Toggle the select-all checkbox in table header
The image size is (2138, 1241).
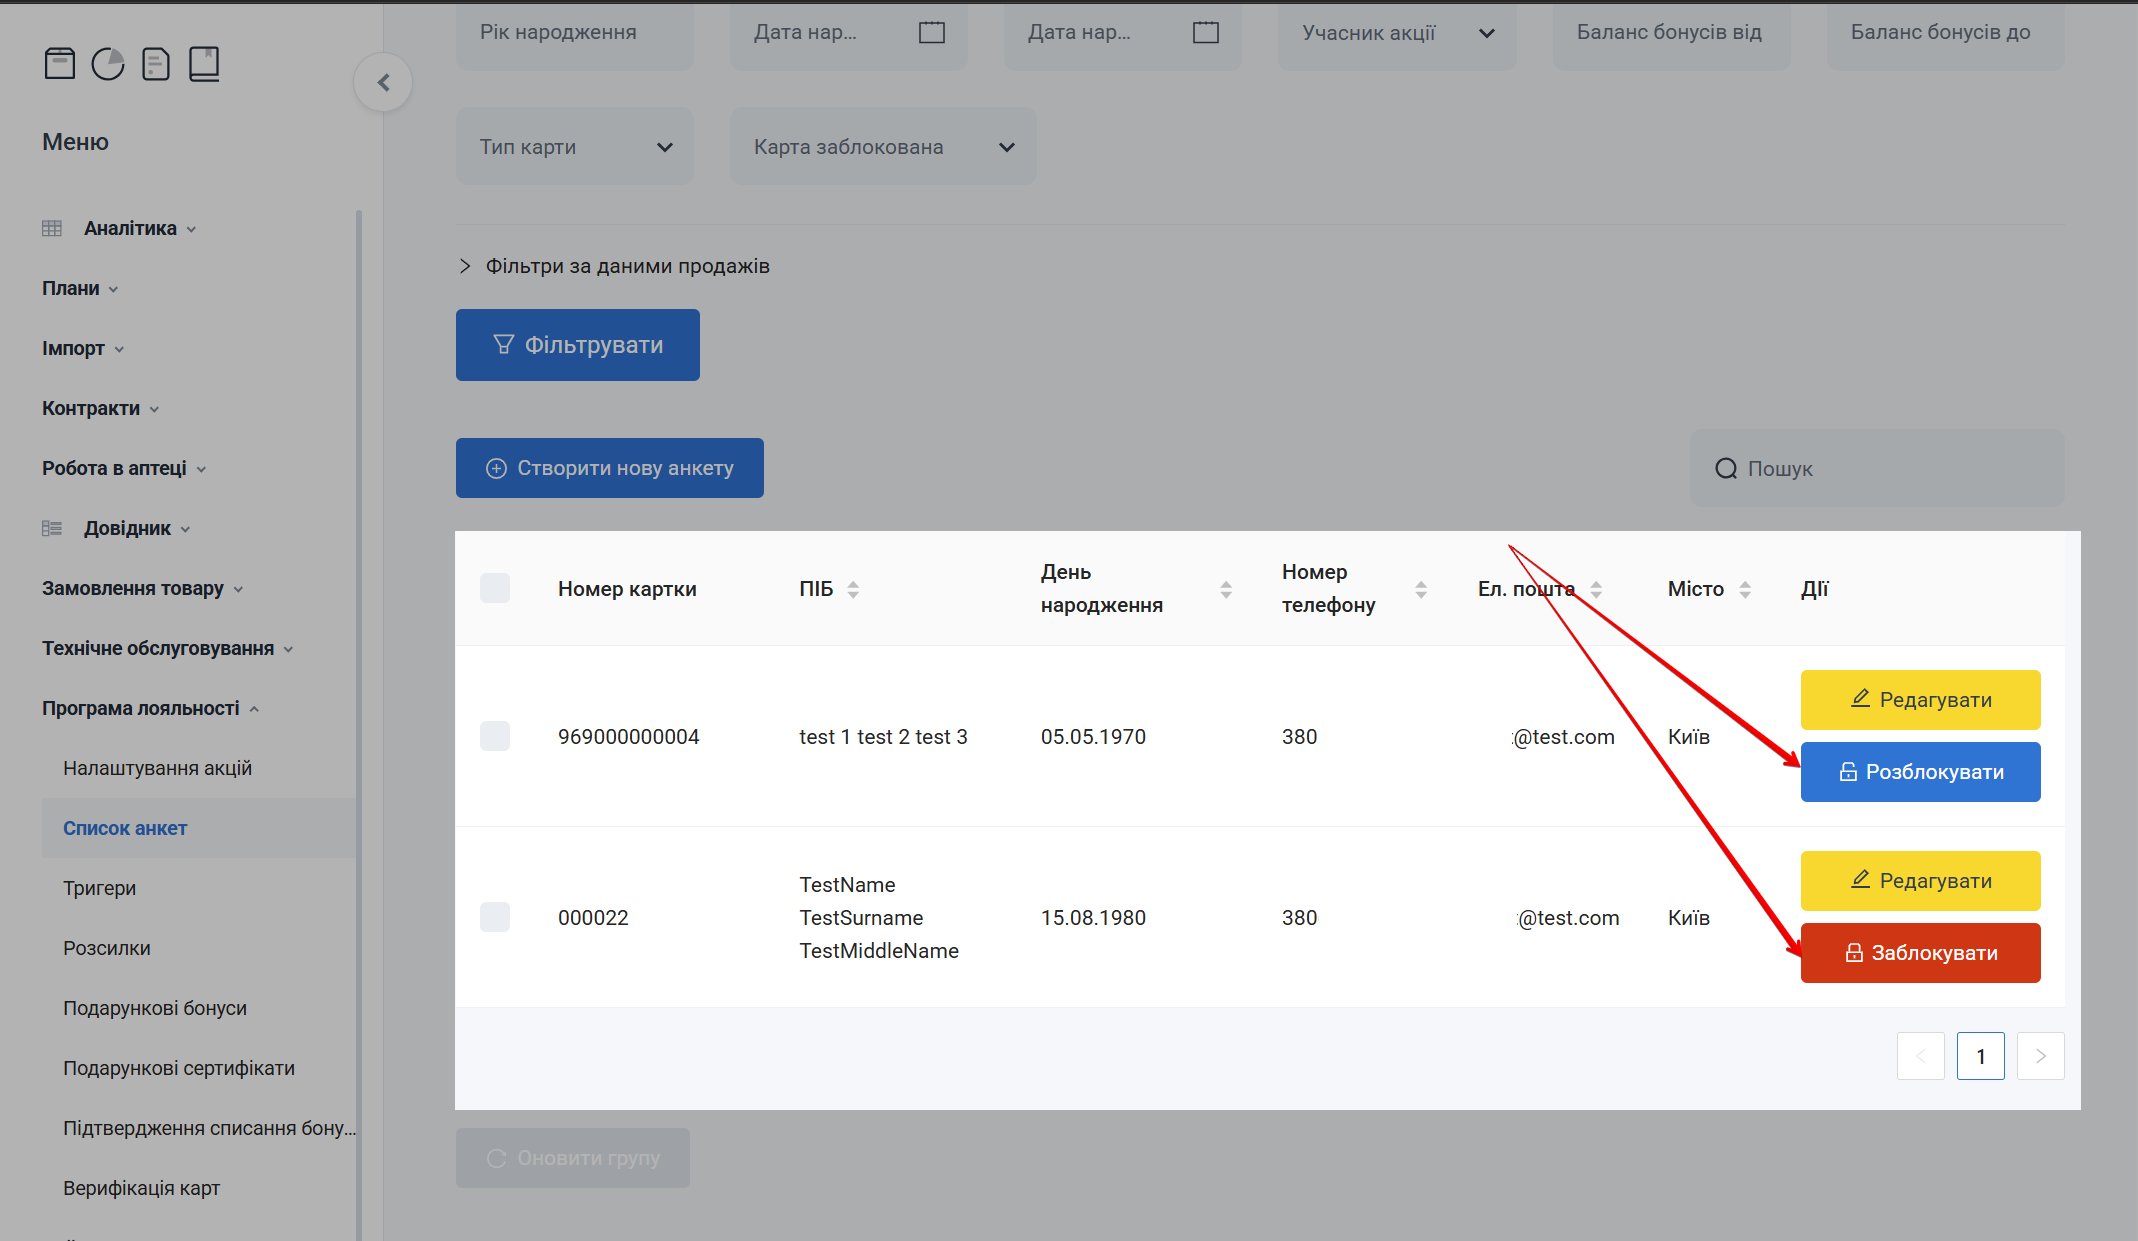pyautogui.click(x=495, y=588)
